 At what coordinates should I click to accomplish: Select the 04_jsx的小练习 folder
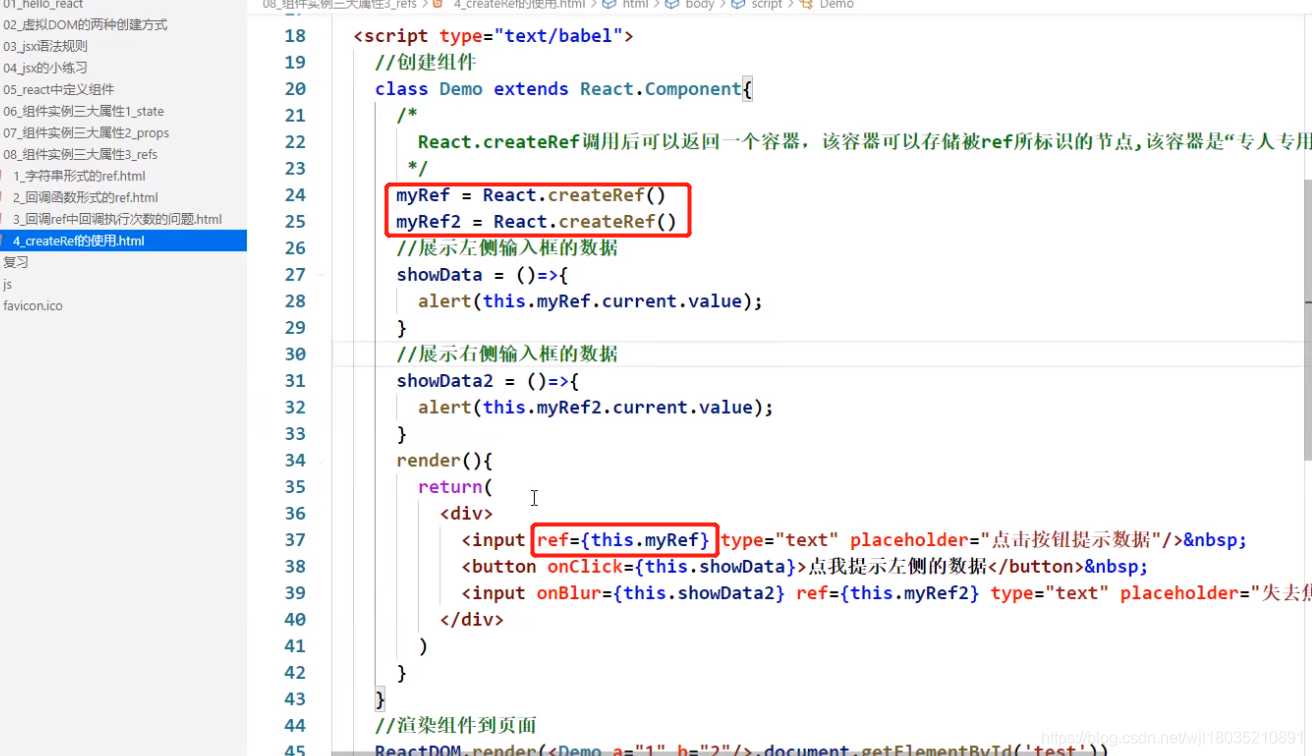[x=45, y=68]
